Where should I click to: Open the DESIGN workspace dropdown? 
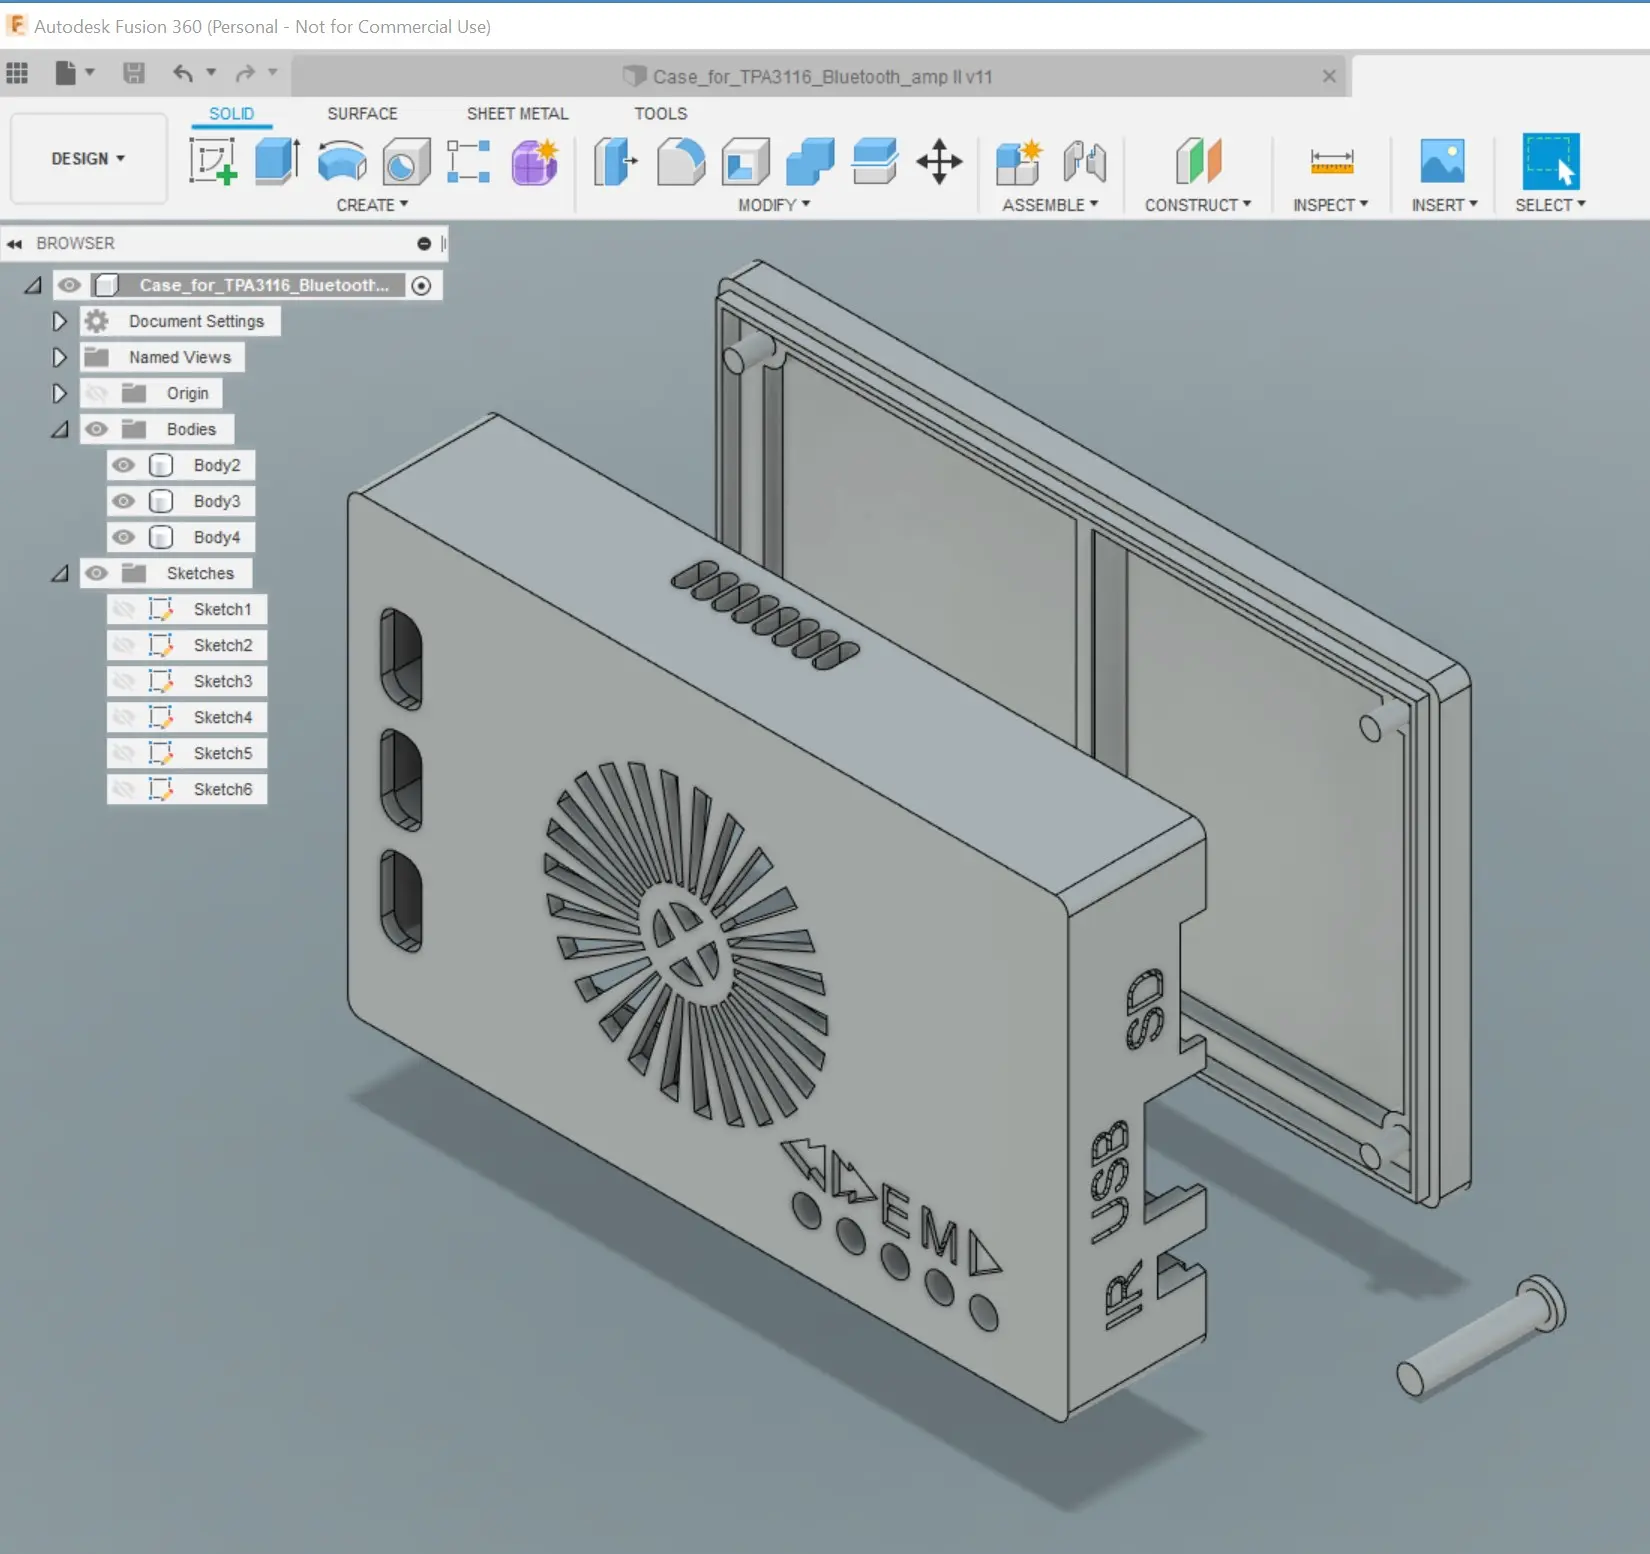[88, 159]
